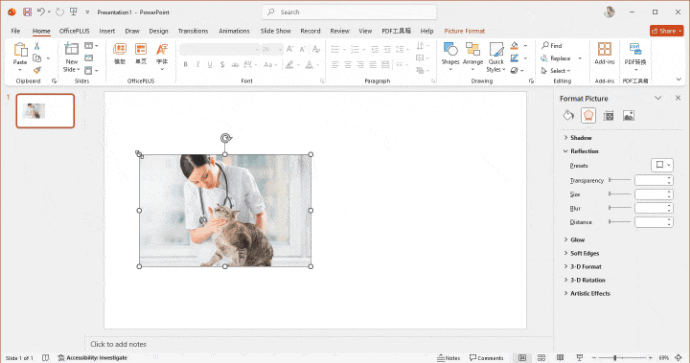Click to add notes area
Image resolution: width=690 pixels, height=363 pixels.
pyautogui.click(x=118, y=344)
